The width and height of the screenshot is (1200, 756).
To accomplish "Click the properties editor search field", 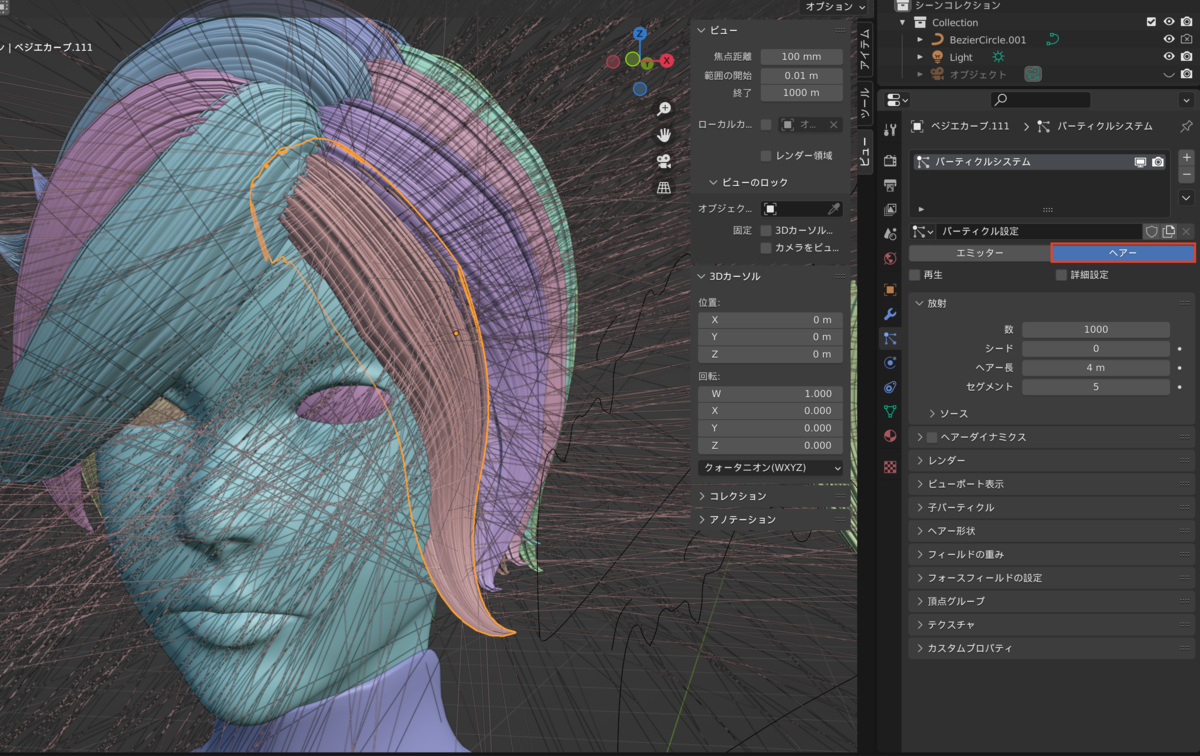I will tap(1040, 100).
